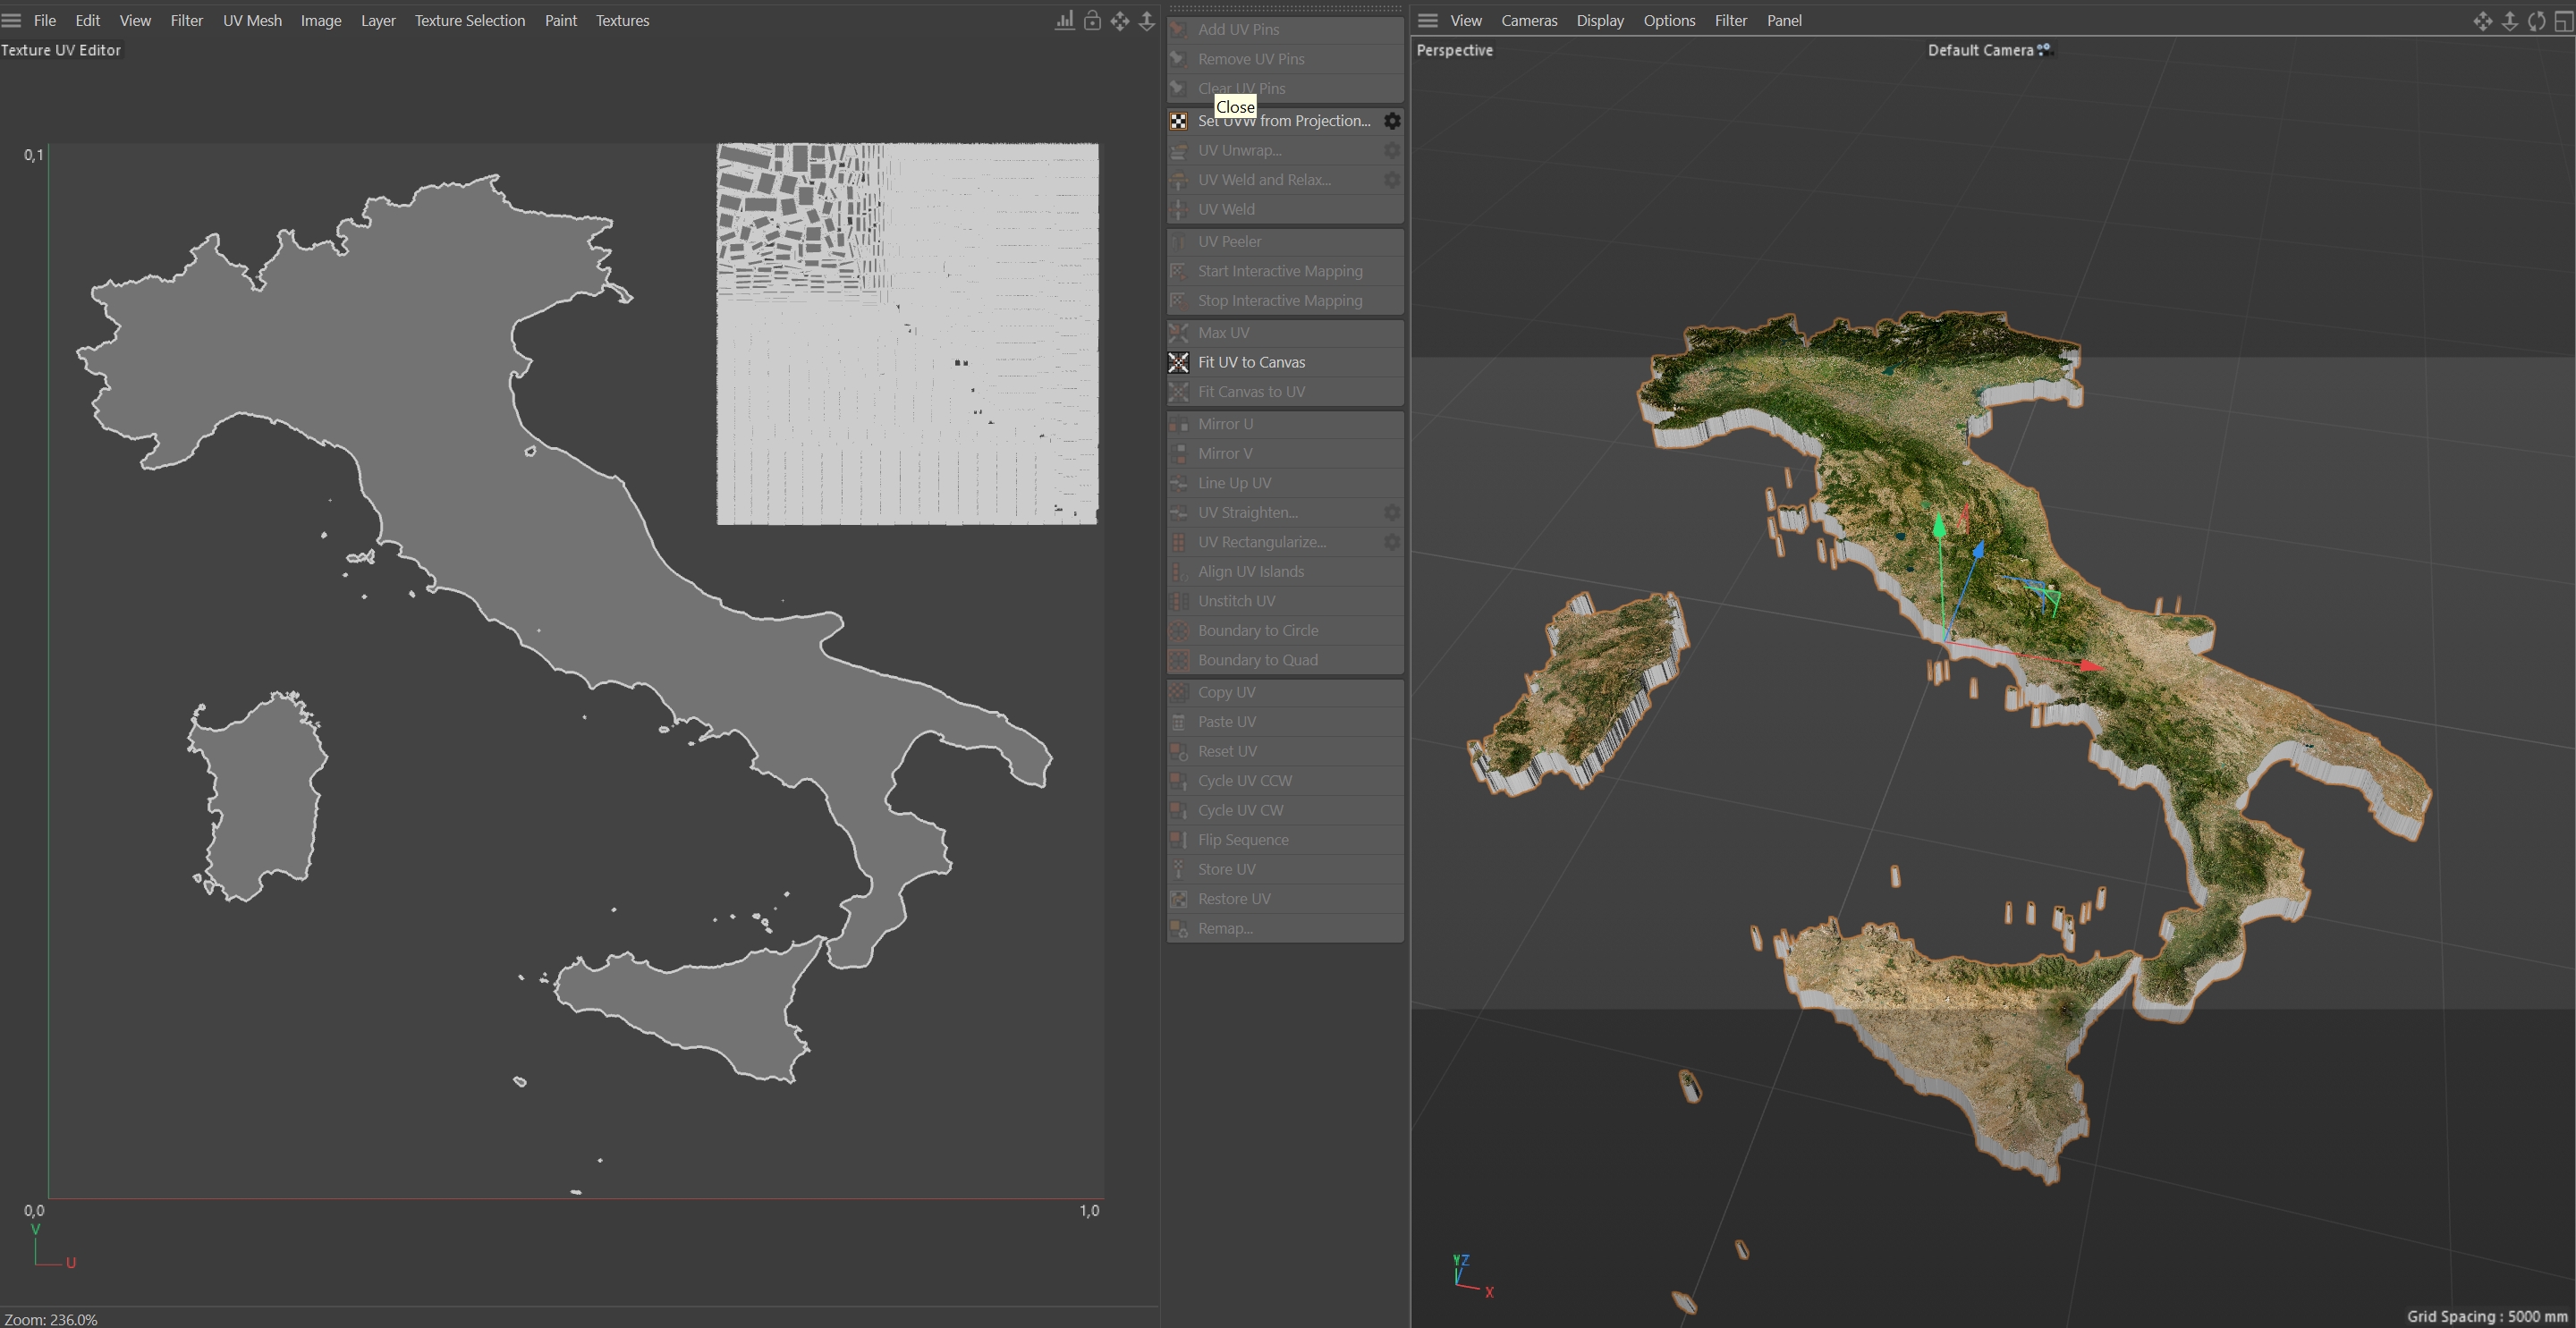The image size is (2576, 1328).
Task: Click the UV editor lock icon
Action: click(x=1092, y=21)
